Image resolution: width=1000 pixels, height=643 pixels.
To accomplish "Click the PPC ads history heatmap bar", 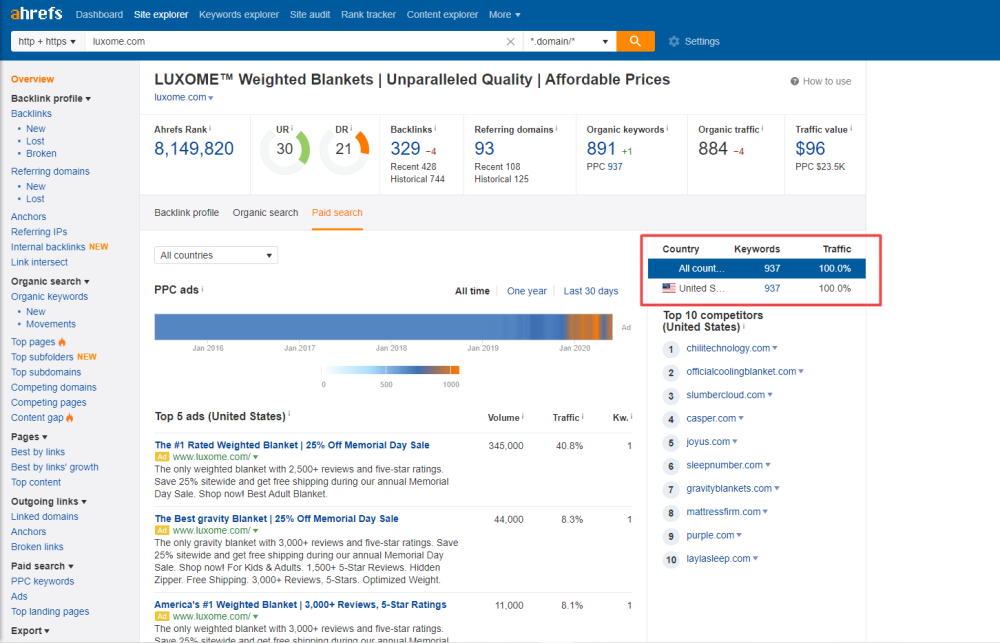I will (385, 327).
